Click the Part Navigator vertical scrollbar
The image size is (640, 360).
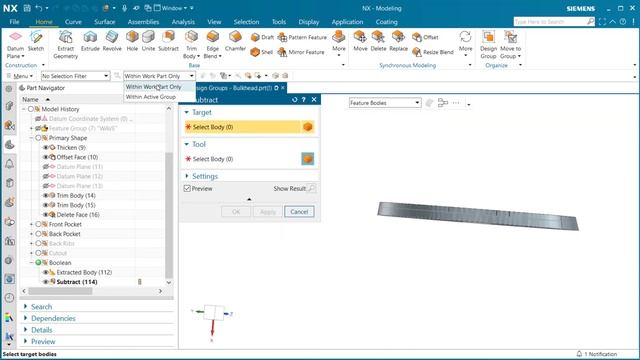click(x=169, y=215)
